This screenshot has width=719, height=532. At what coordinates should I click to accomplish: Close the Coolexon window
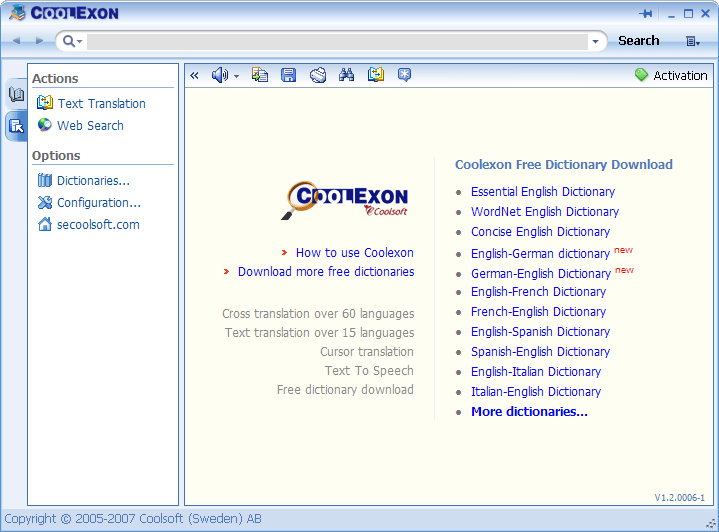click(x=706, y=14)
